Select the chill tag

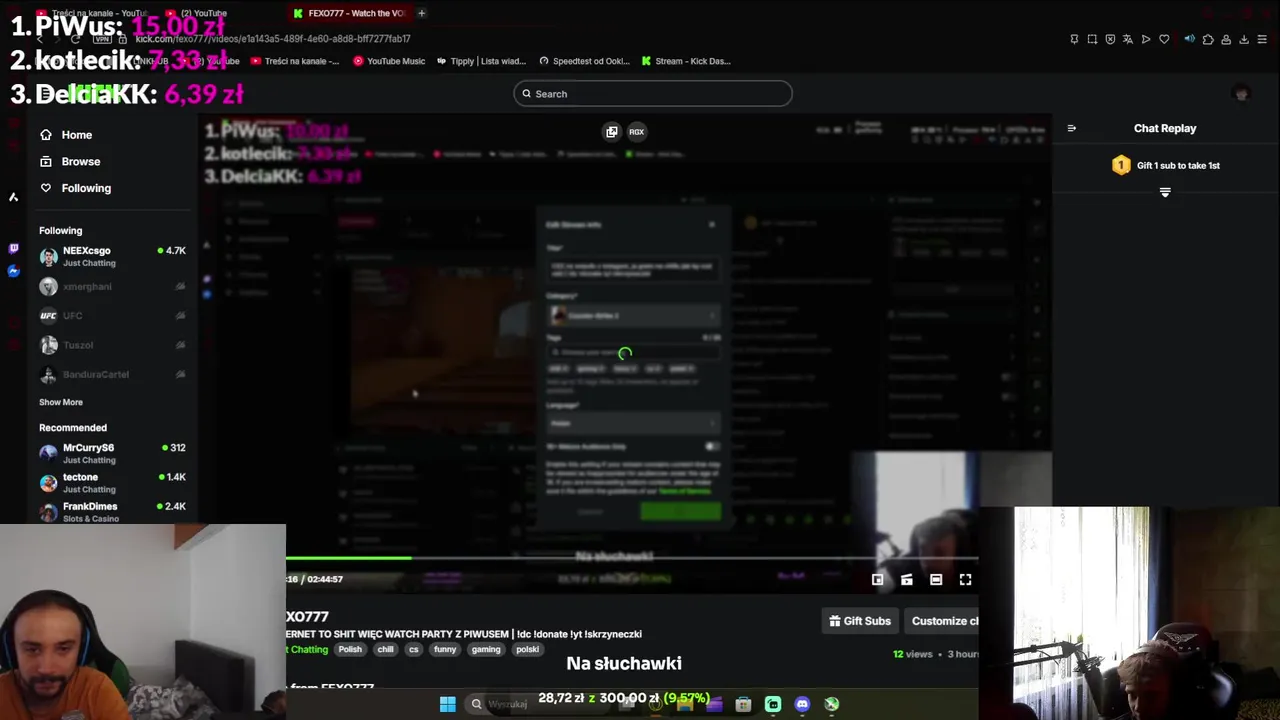point(385,649)
